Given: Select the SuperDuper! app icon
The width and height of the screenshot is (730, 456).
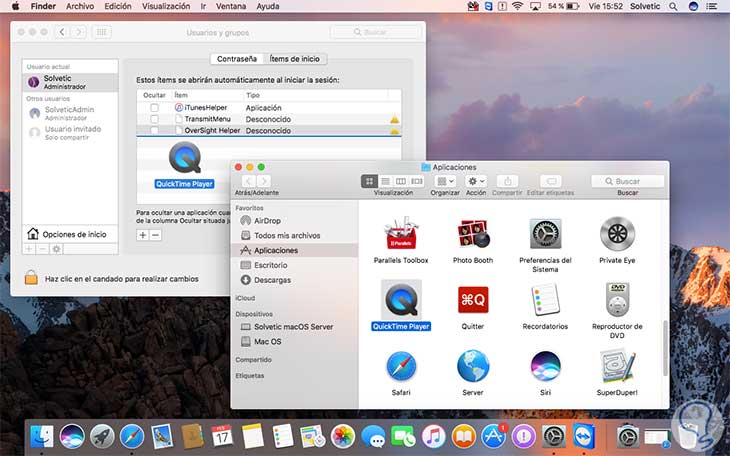Looking at the screenshot, I should (617, 367).
